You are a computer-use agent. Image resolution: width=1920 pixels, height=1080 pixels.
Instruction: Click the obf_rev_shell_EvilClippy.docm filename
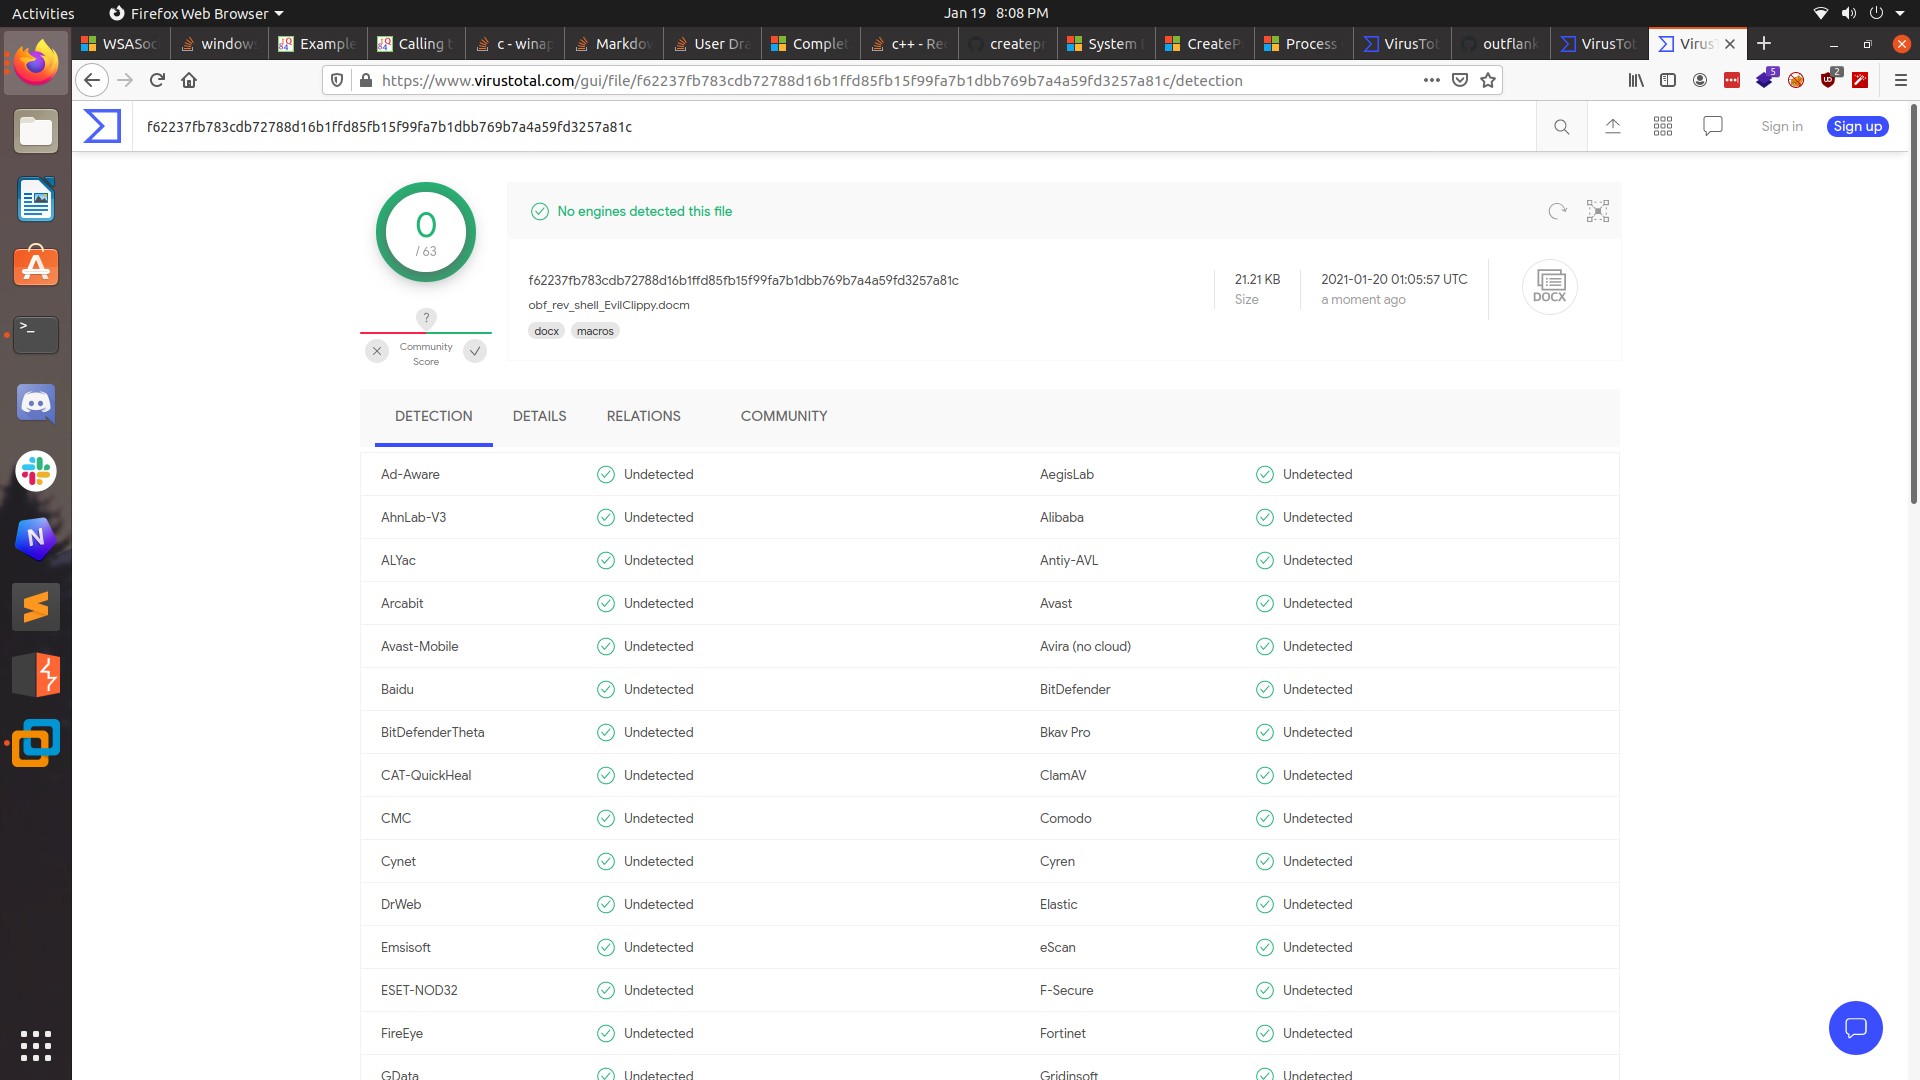(609, 305)
